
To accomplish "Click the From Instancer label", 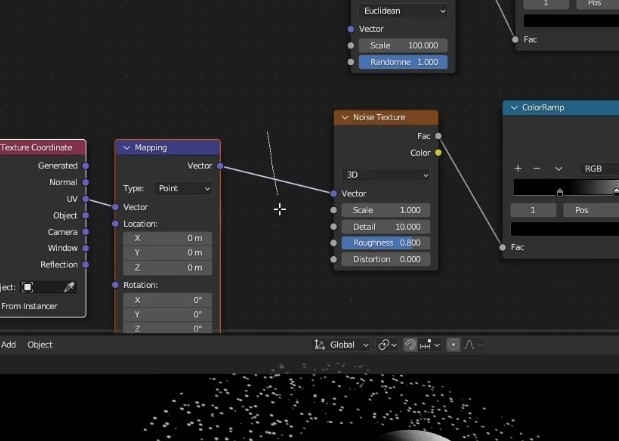I will click(29, 306).
